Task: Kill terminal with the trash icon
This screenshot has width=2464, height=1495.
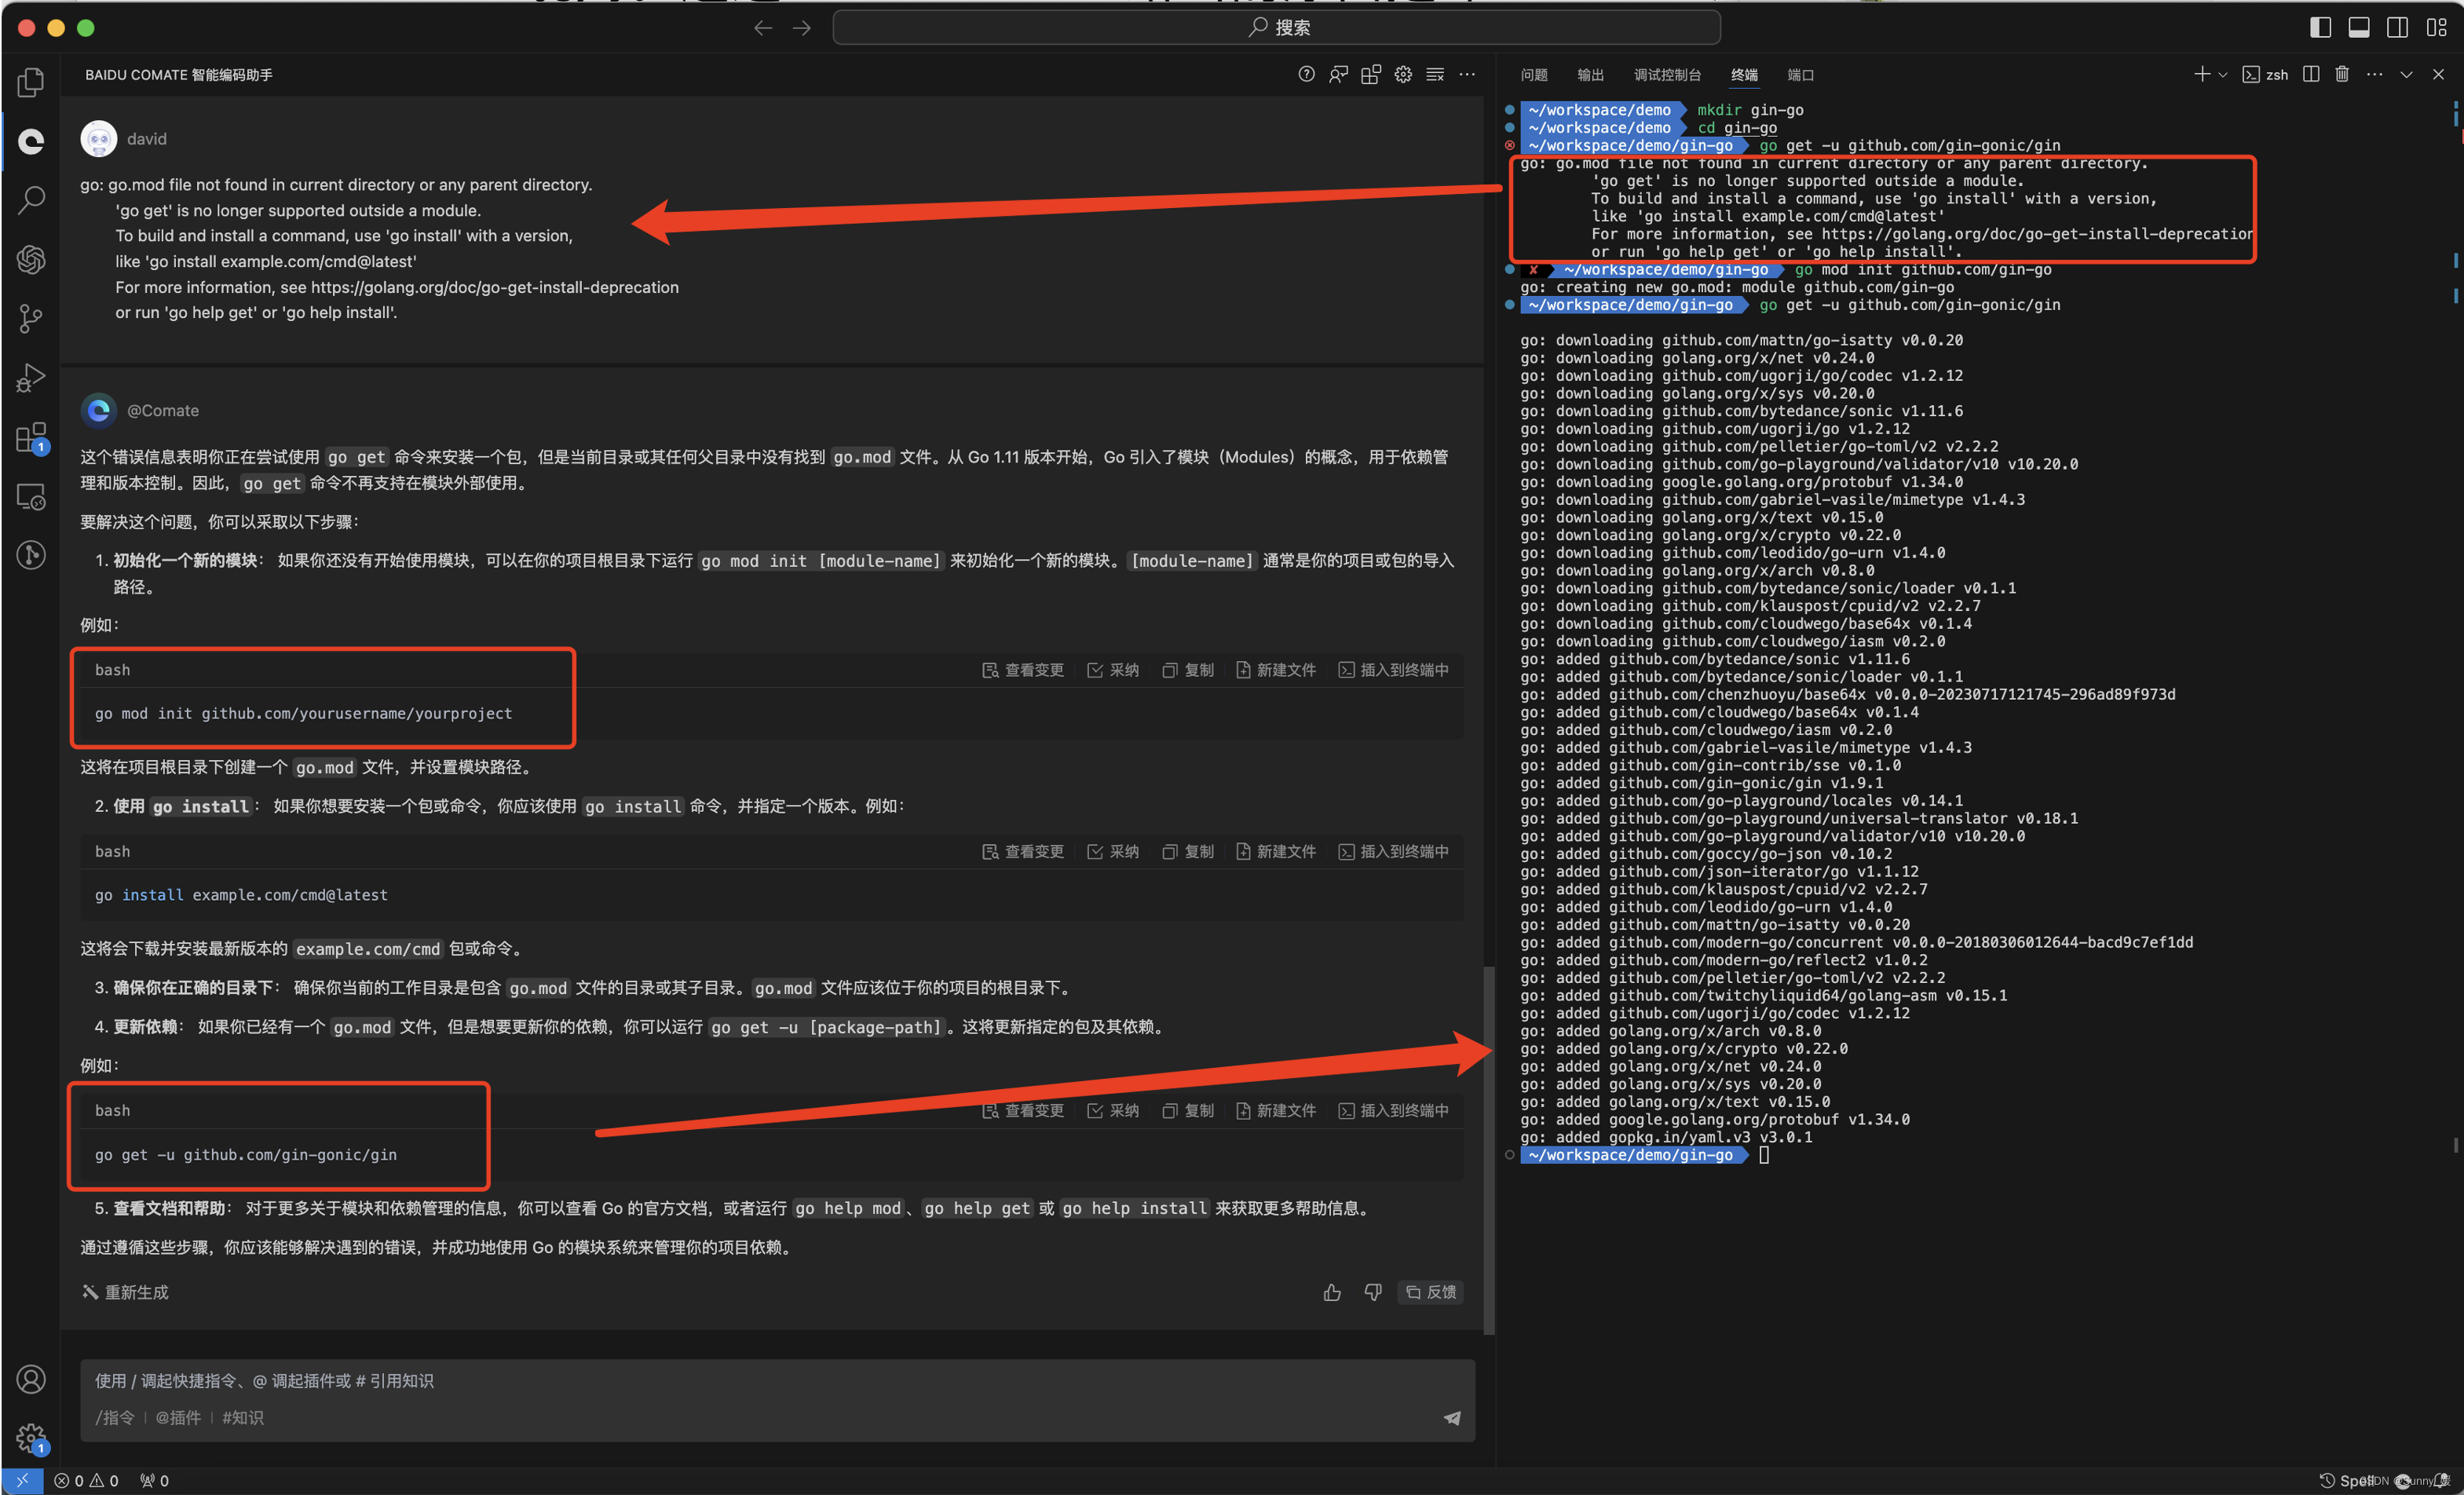Action: (x=2342, y=75)
